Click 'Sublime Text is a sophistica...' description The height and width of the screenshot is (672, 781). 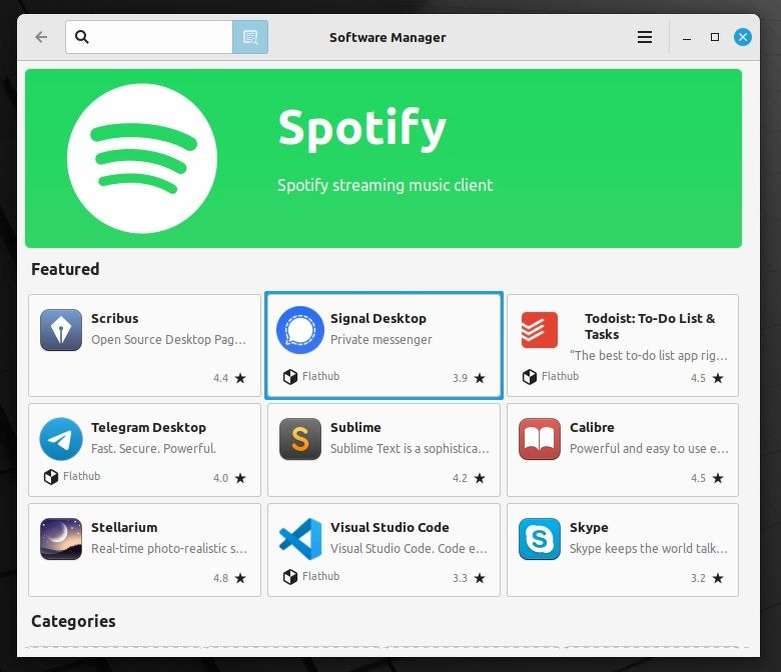pos(409,448)
